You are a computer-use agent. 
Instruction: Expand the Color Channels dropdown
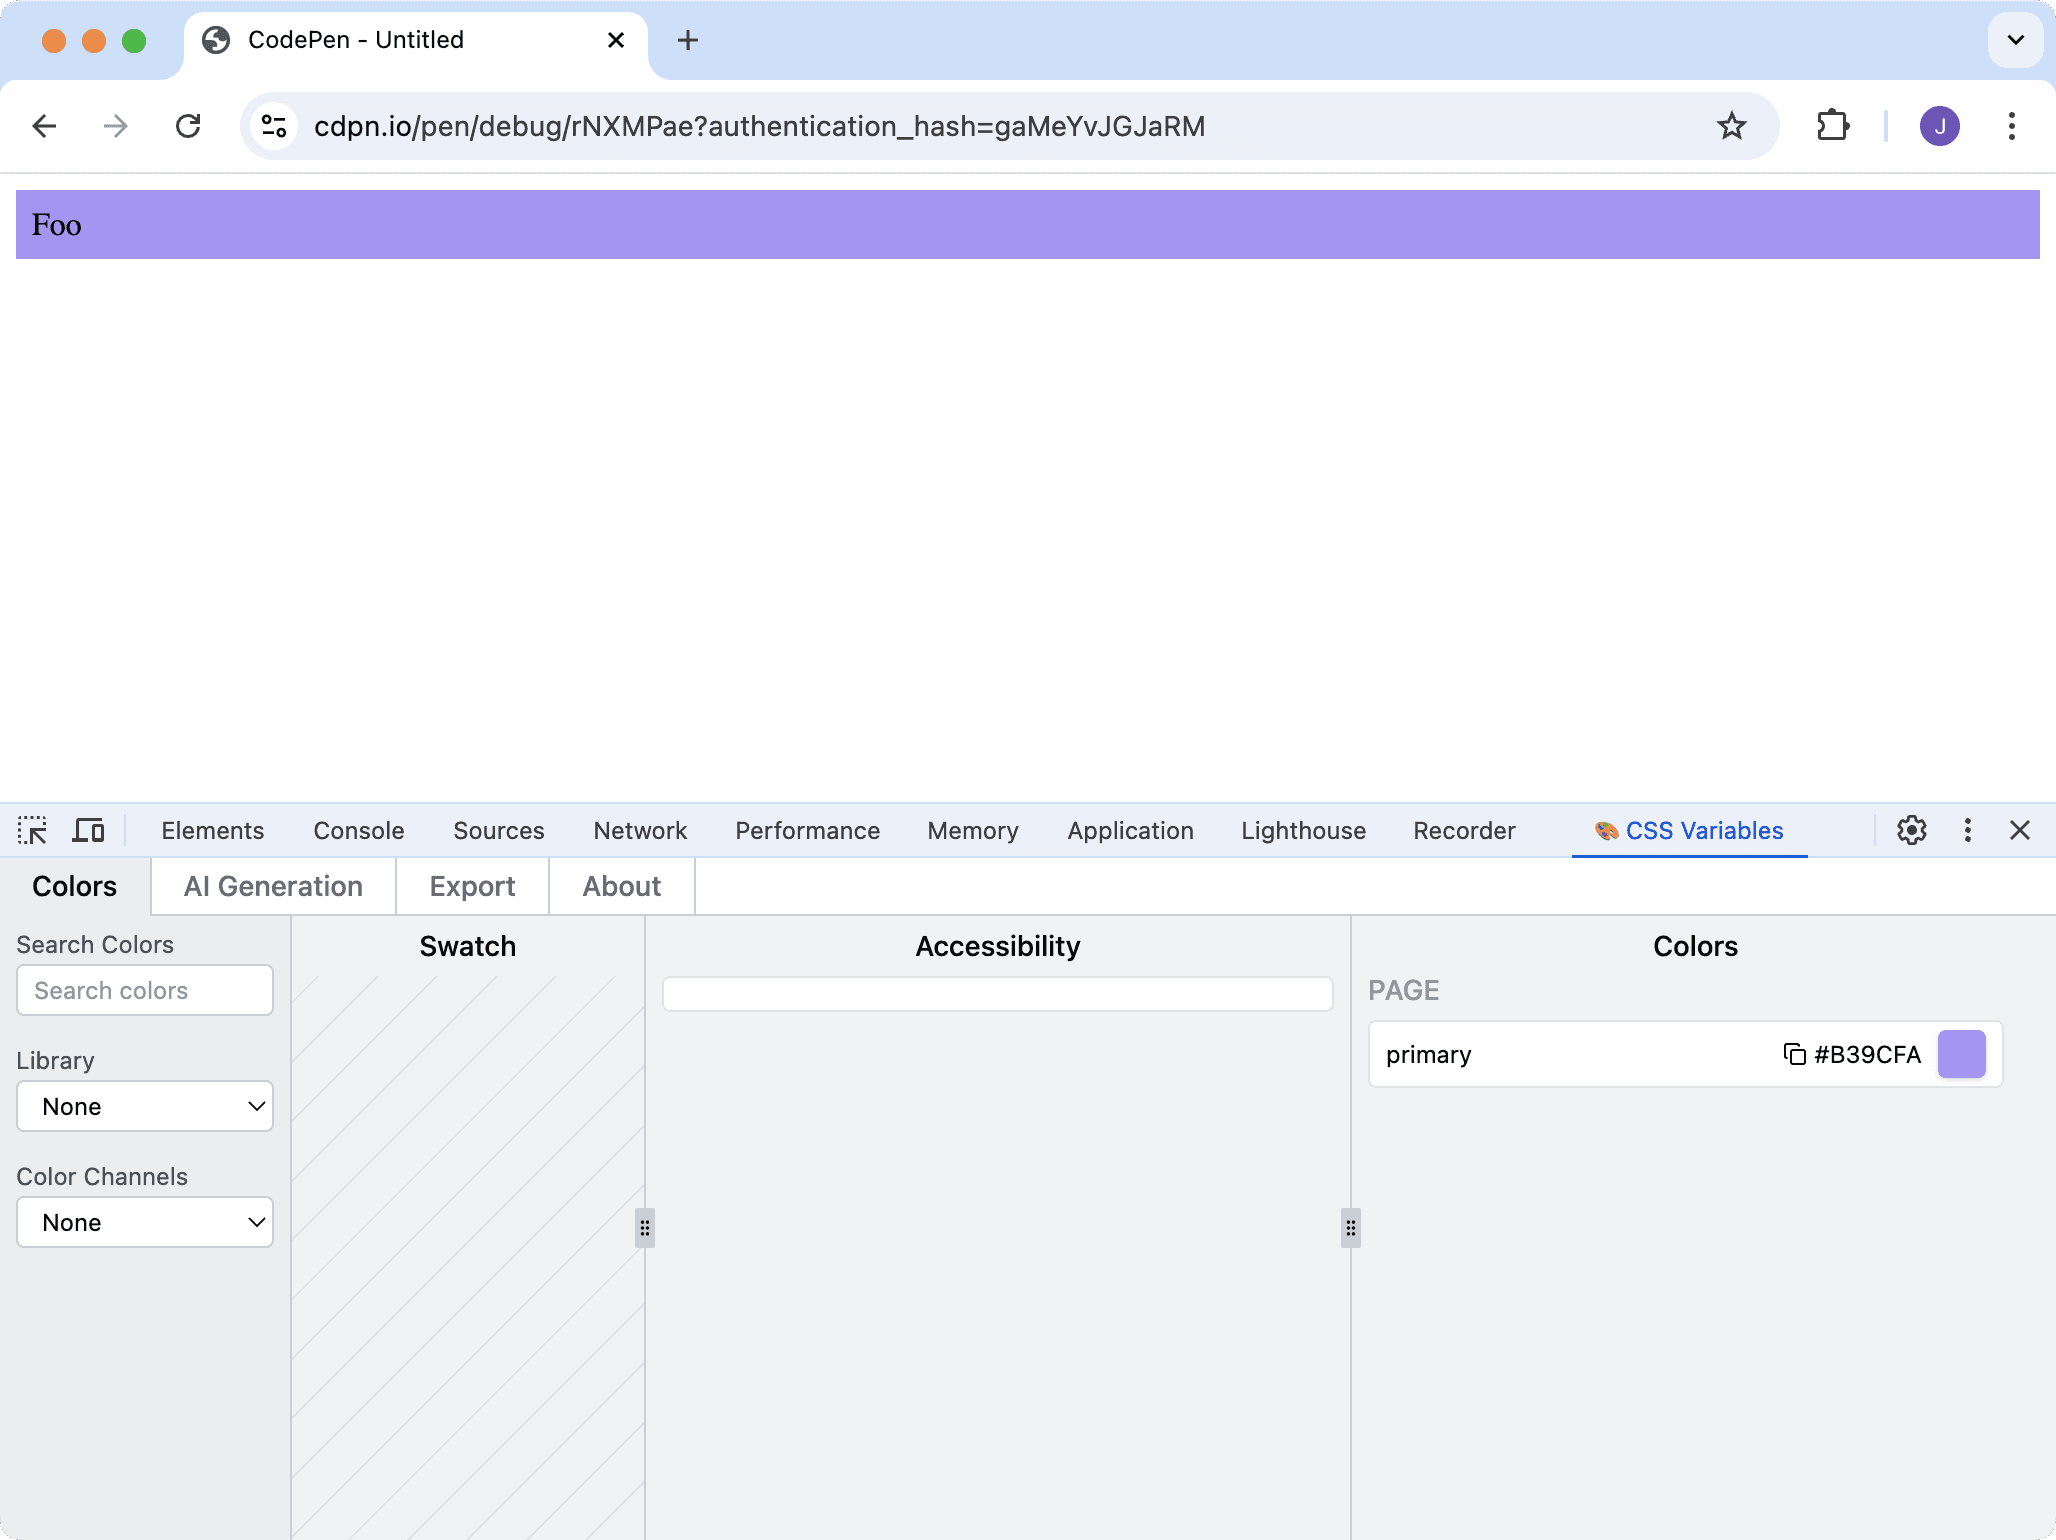tap(145, 1222)
